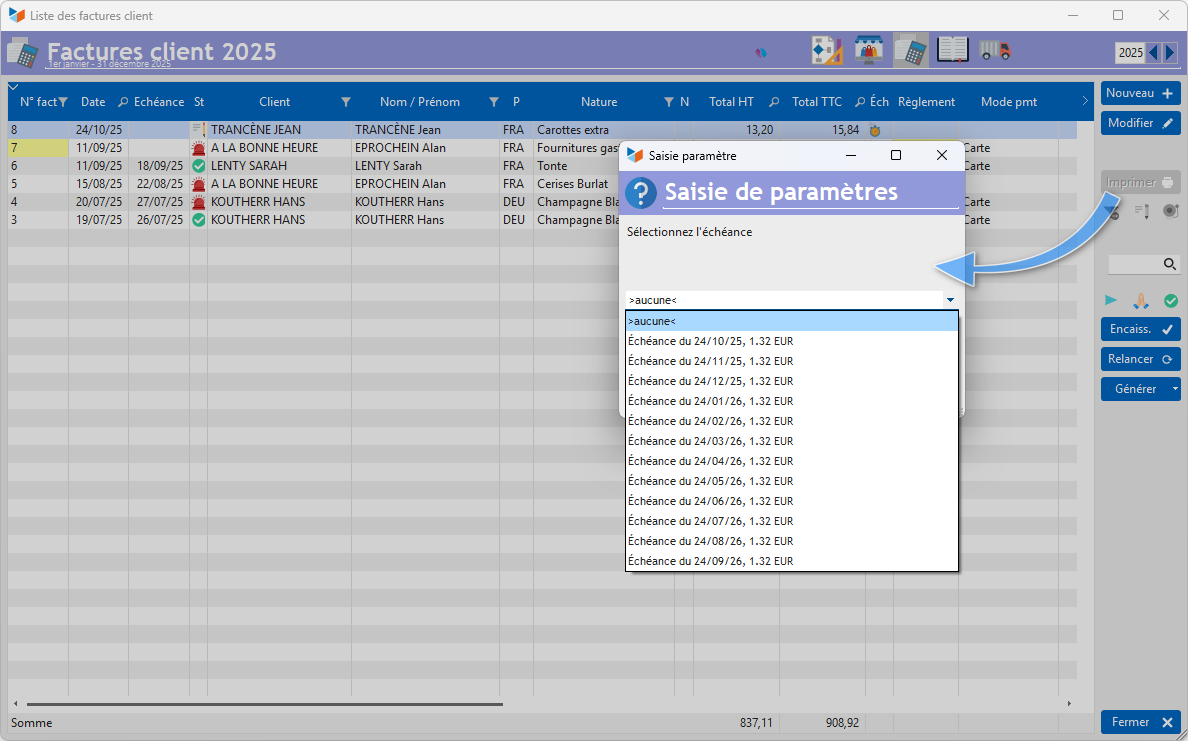Click the praying hands icon
Screen dimensions: 1188x741
tap(1141, 300)
